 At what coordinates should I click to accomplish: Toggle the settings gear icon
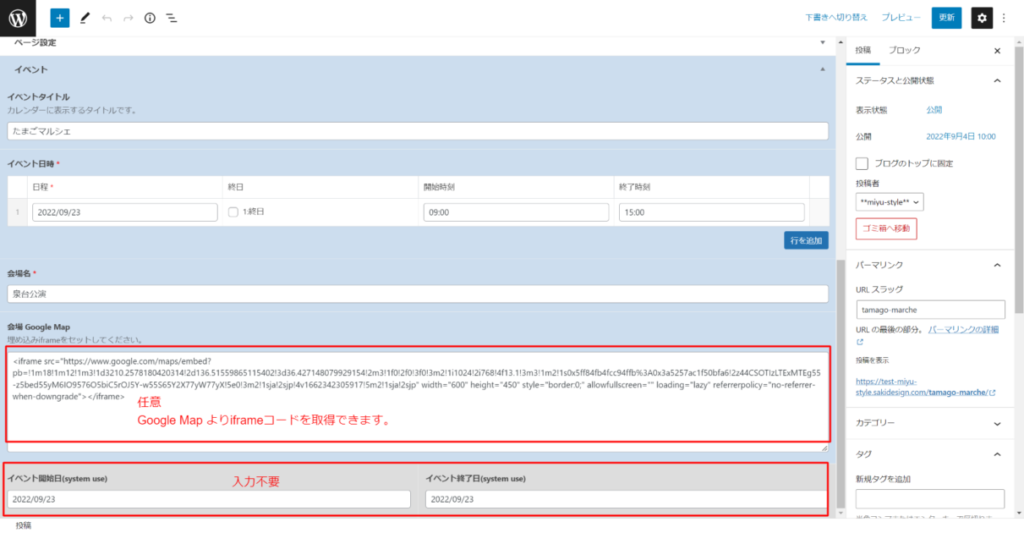pos(981,18)
